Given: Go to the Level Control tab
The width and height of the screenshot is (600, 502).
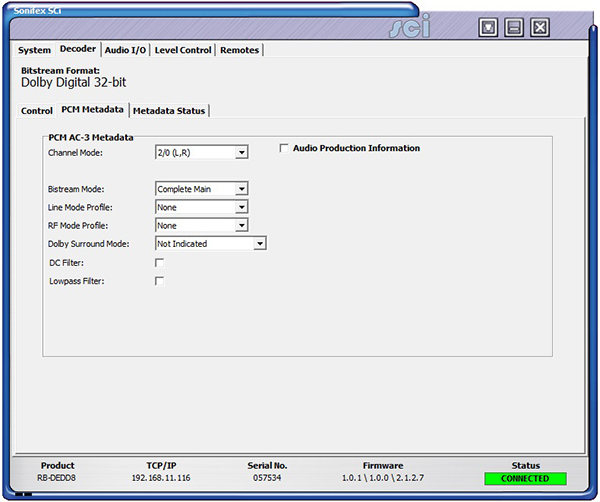Looking at the screenshot, I should click(x=183, y=50).
